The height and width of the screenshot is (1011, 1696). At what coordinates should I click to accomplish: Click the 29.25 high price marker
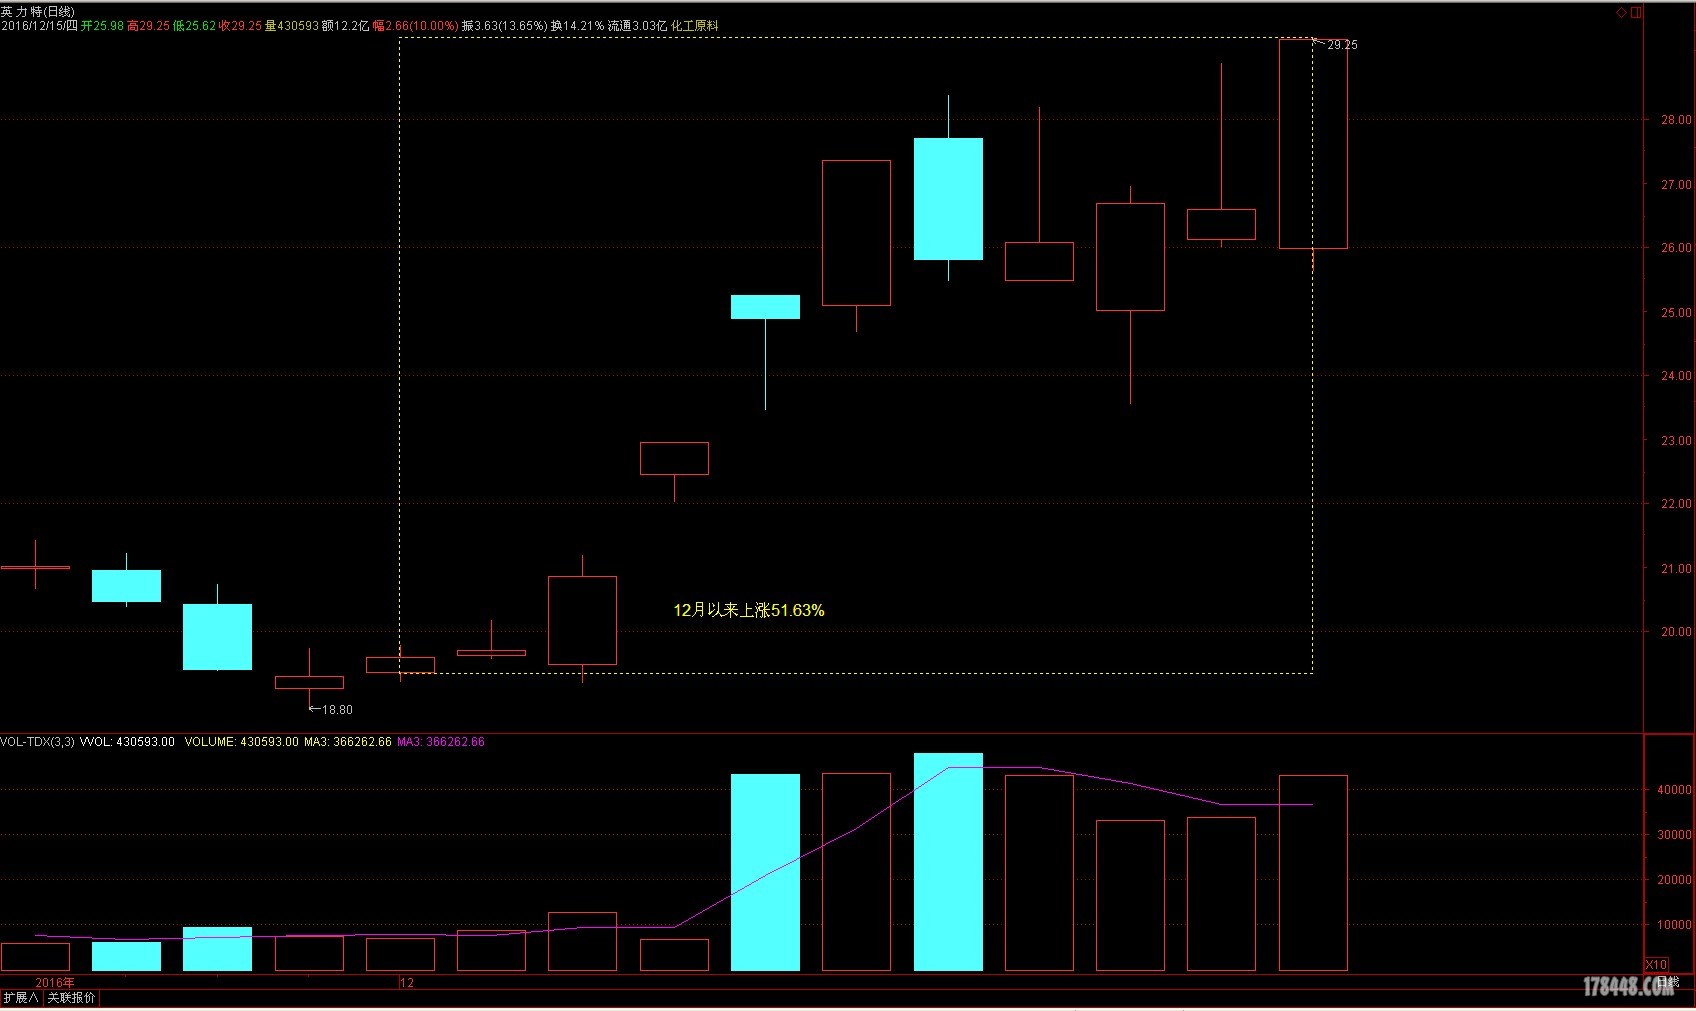coord(1342,45)
